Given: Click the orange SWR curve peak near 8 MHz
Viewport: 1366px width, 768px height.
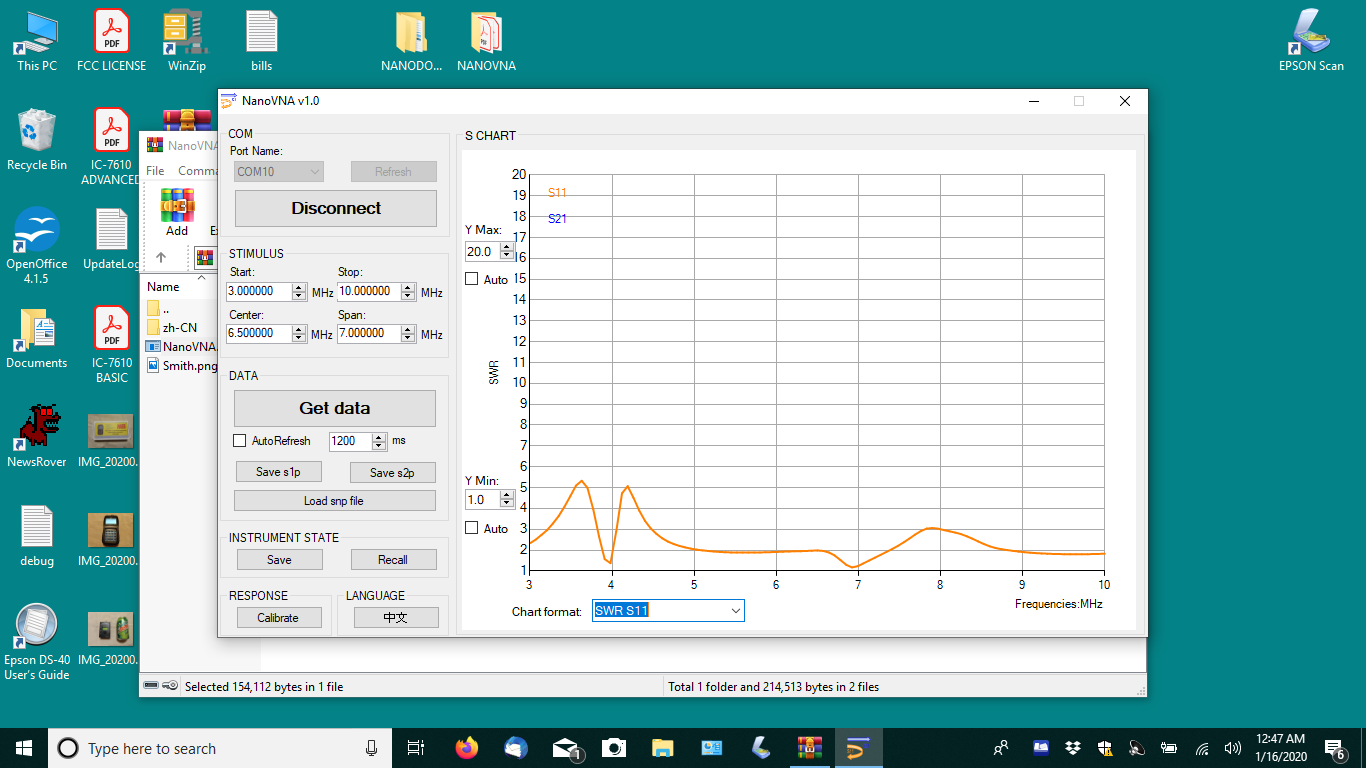Looking at the screenshot, I should 930,528.
